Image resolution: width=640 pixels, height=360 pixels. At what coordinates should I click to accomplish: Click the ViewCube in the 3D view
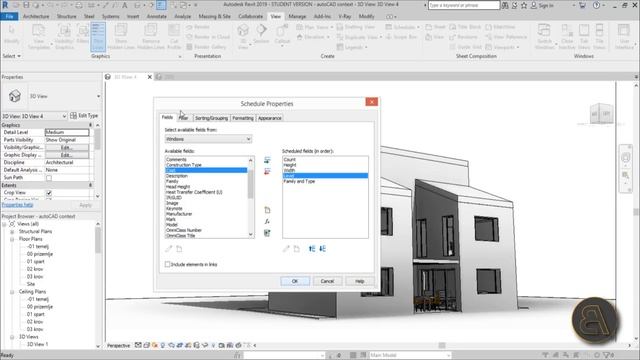601,114
